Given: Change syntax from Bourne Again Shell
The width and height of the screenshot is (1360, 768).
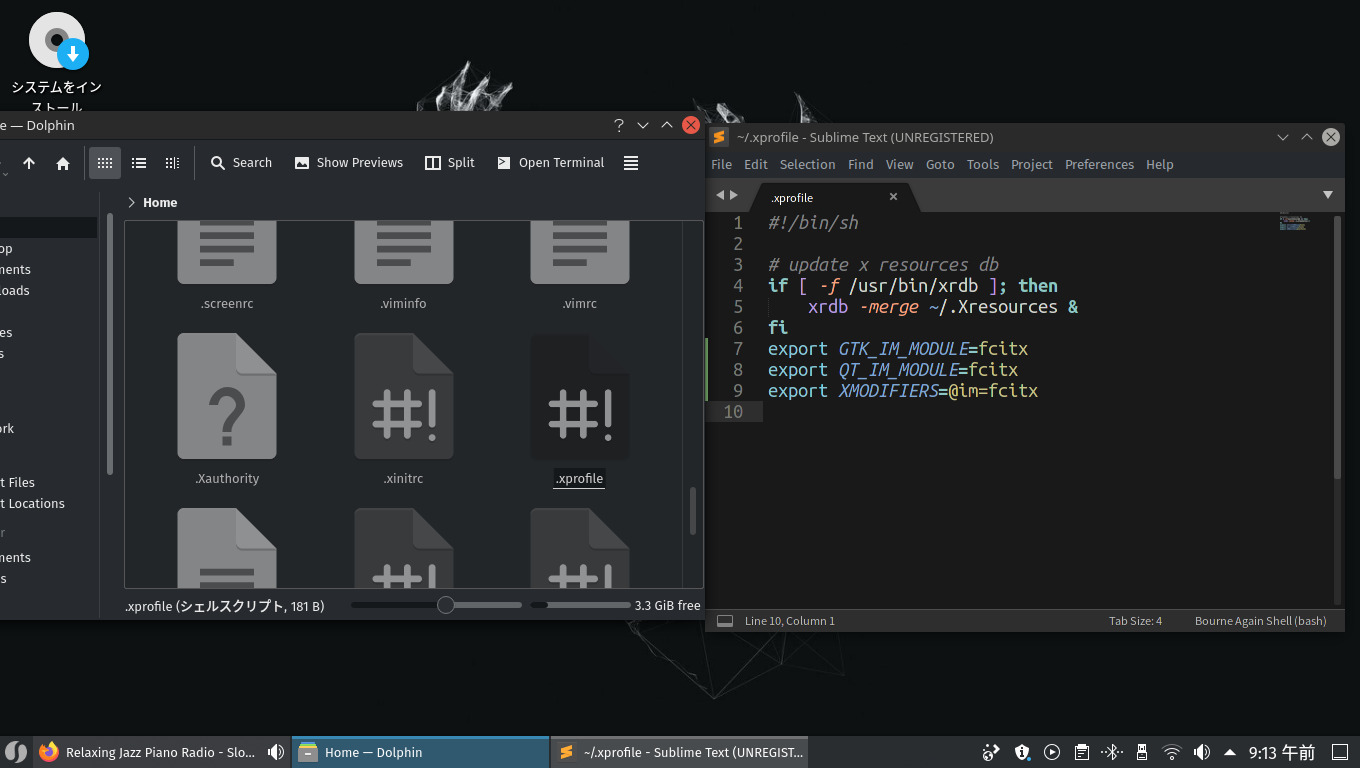Looking at the screenshot, I should [1260, 621].
